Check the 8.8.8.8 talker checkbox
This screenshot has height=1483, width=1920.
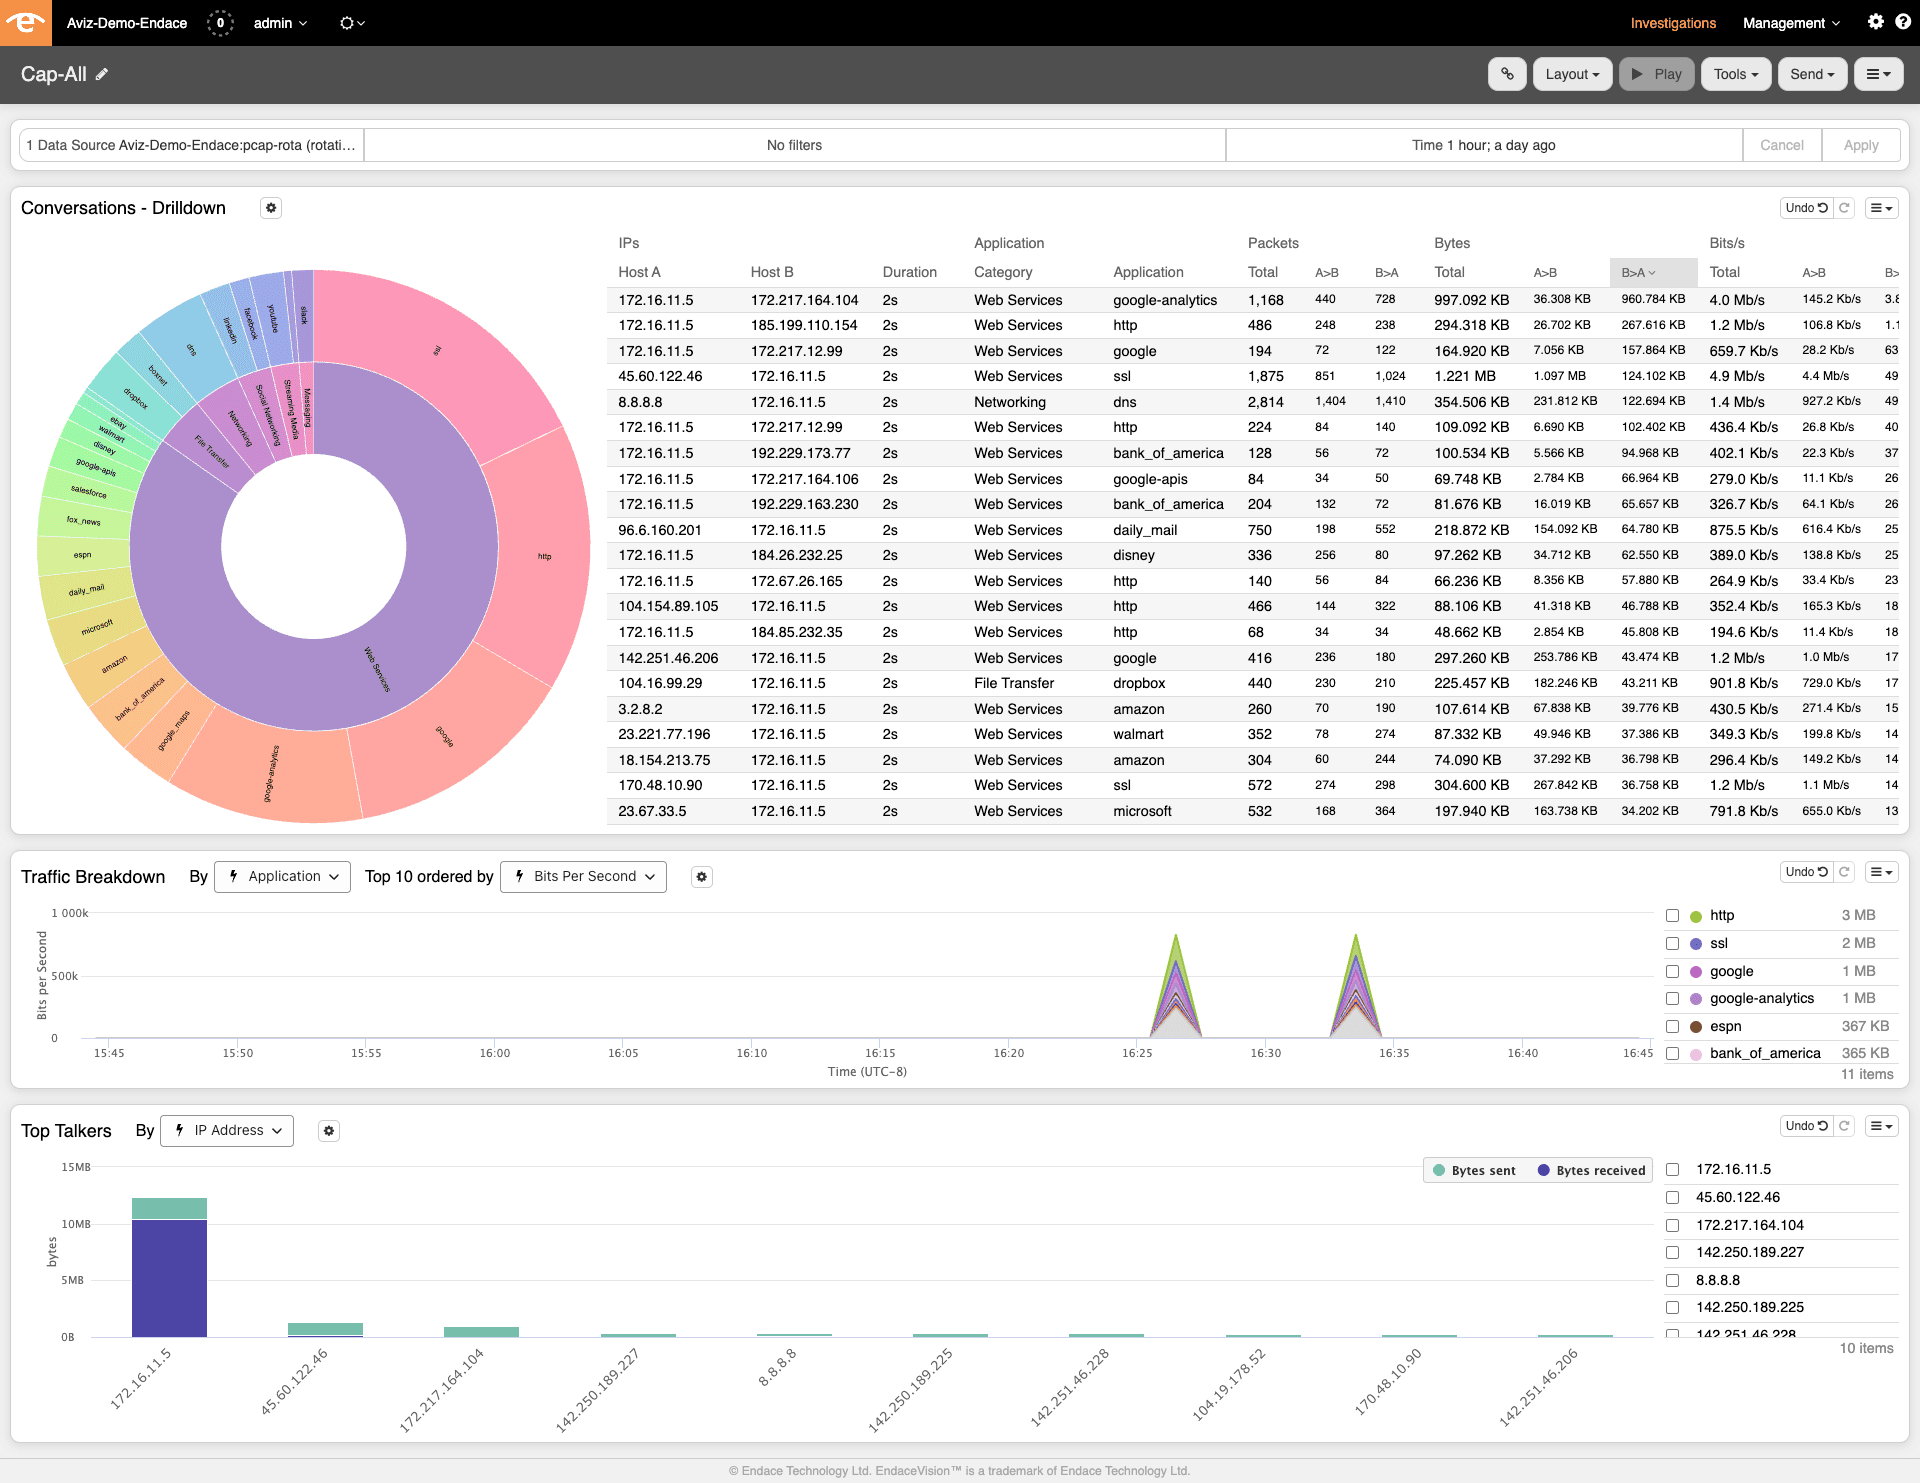point(1672,1280)
